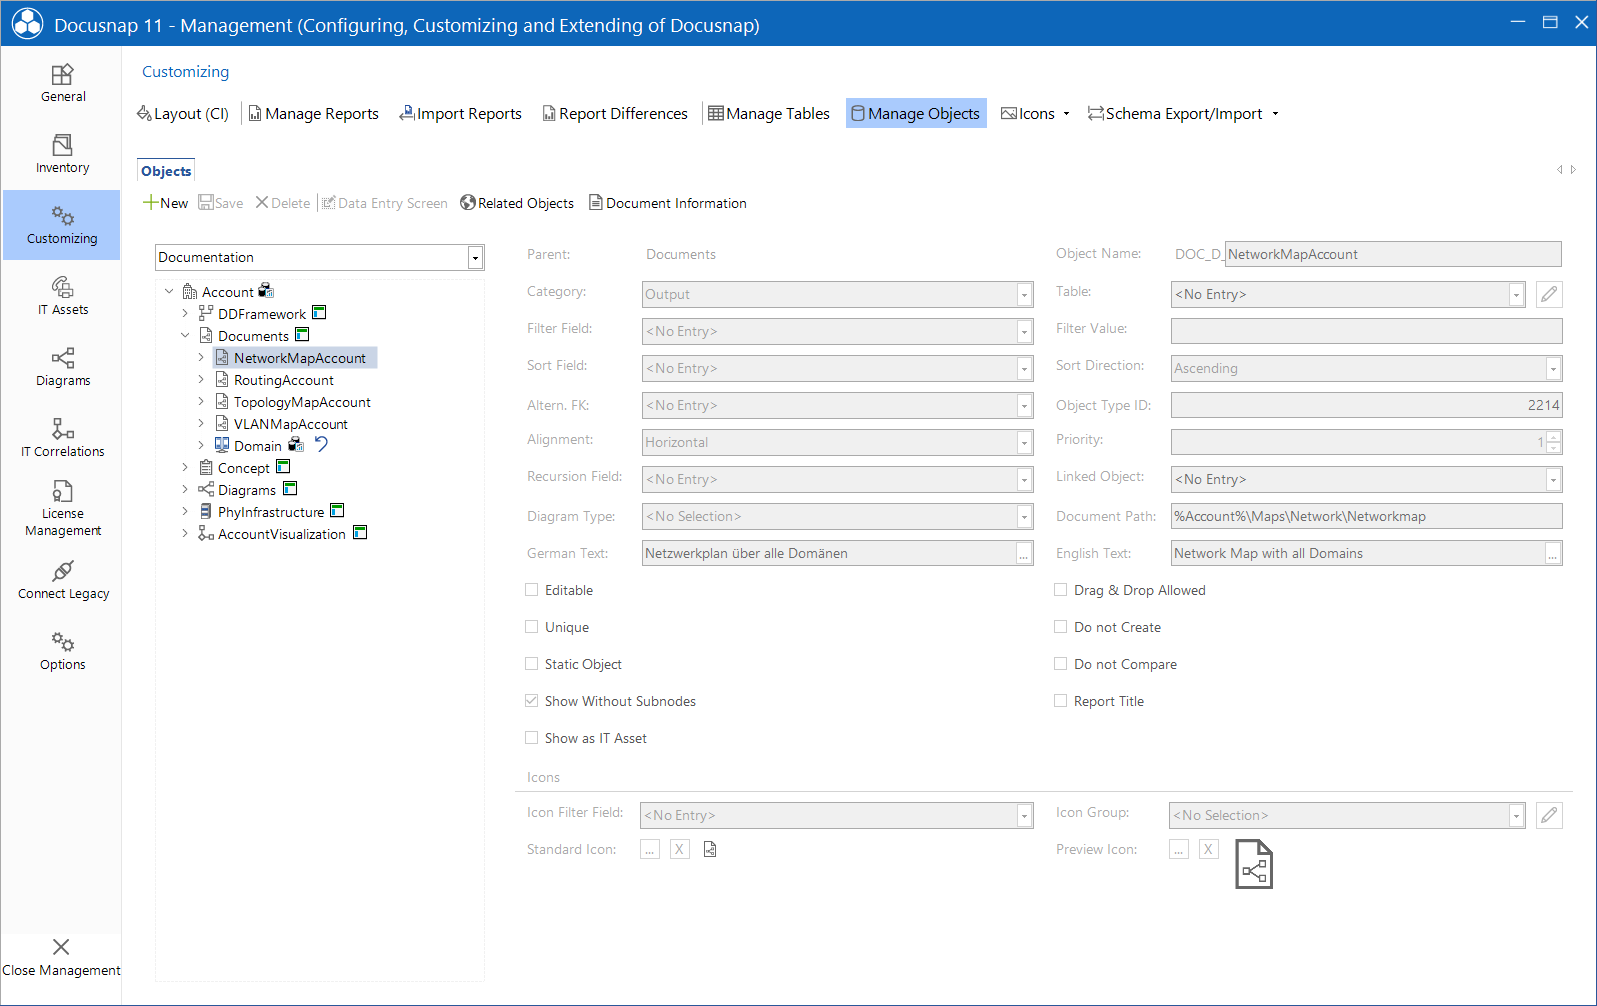The image size is (1597, 1006).
Task: Open the Icons dropdown menu
Action: point(1035,114)
